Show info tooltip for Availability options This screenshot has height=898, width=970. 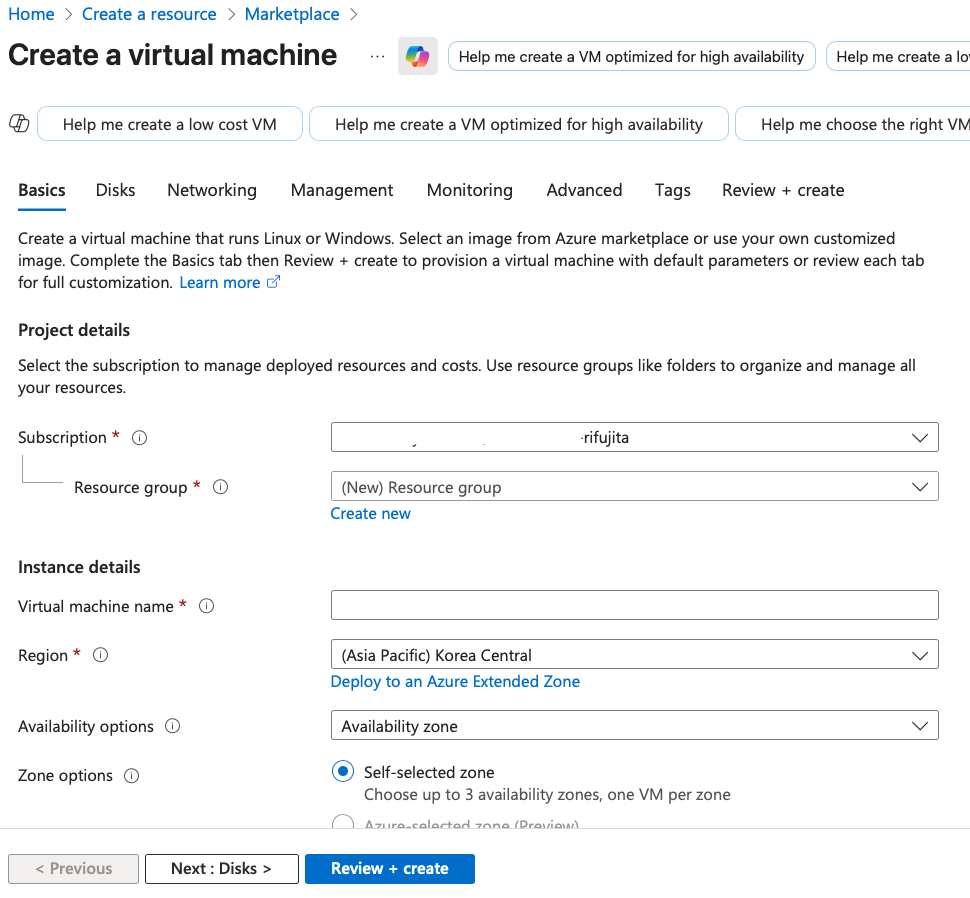click(x=173, y=726)
